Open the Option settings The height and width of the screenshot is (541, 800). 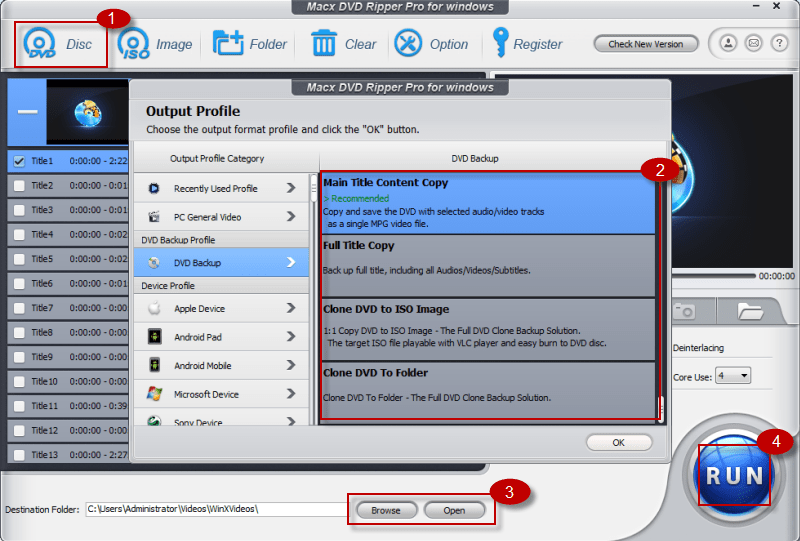tap(408, 43)
